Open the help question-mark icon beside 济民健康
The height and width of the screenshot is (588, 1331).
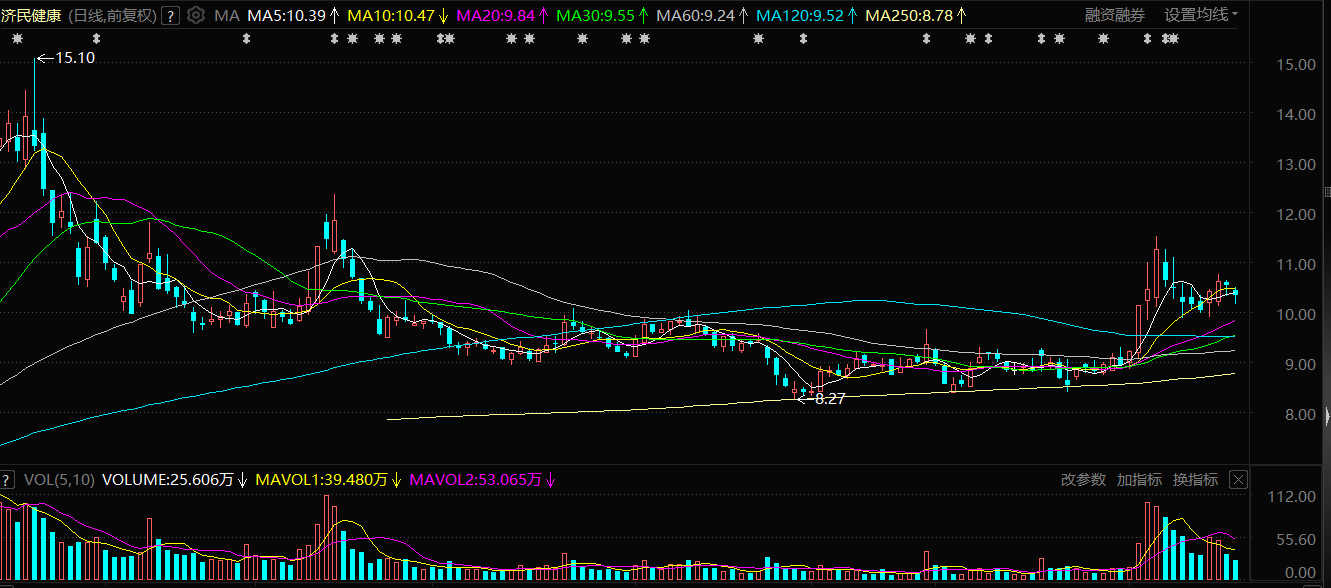[171, 15]
